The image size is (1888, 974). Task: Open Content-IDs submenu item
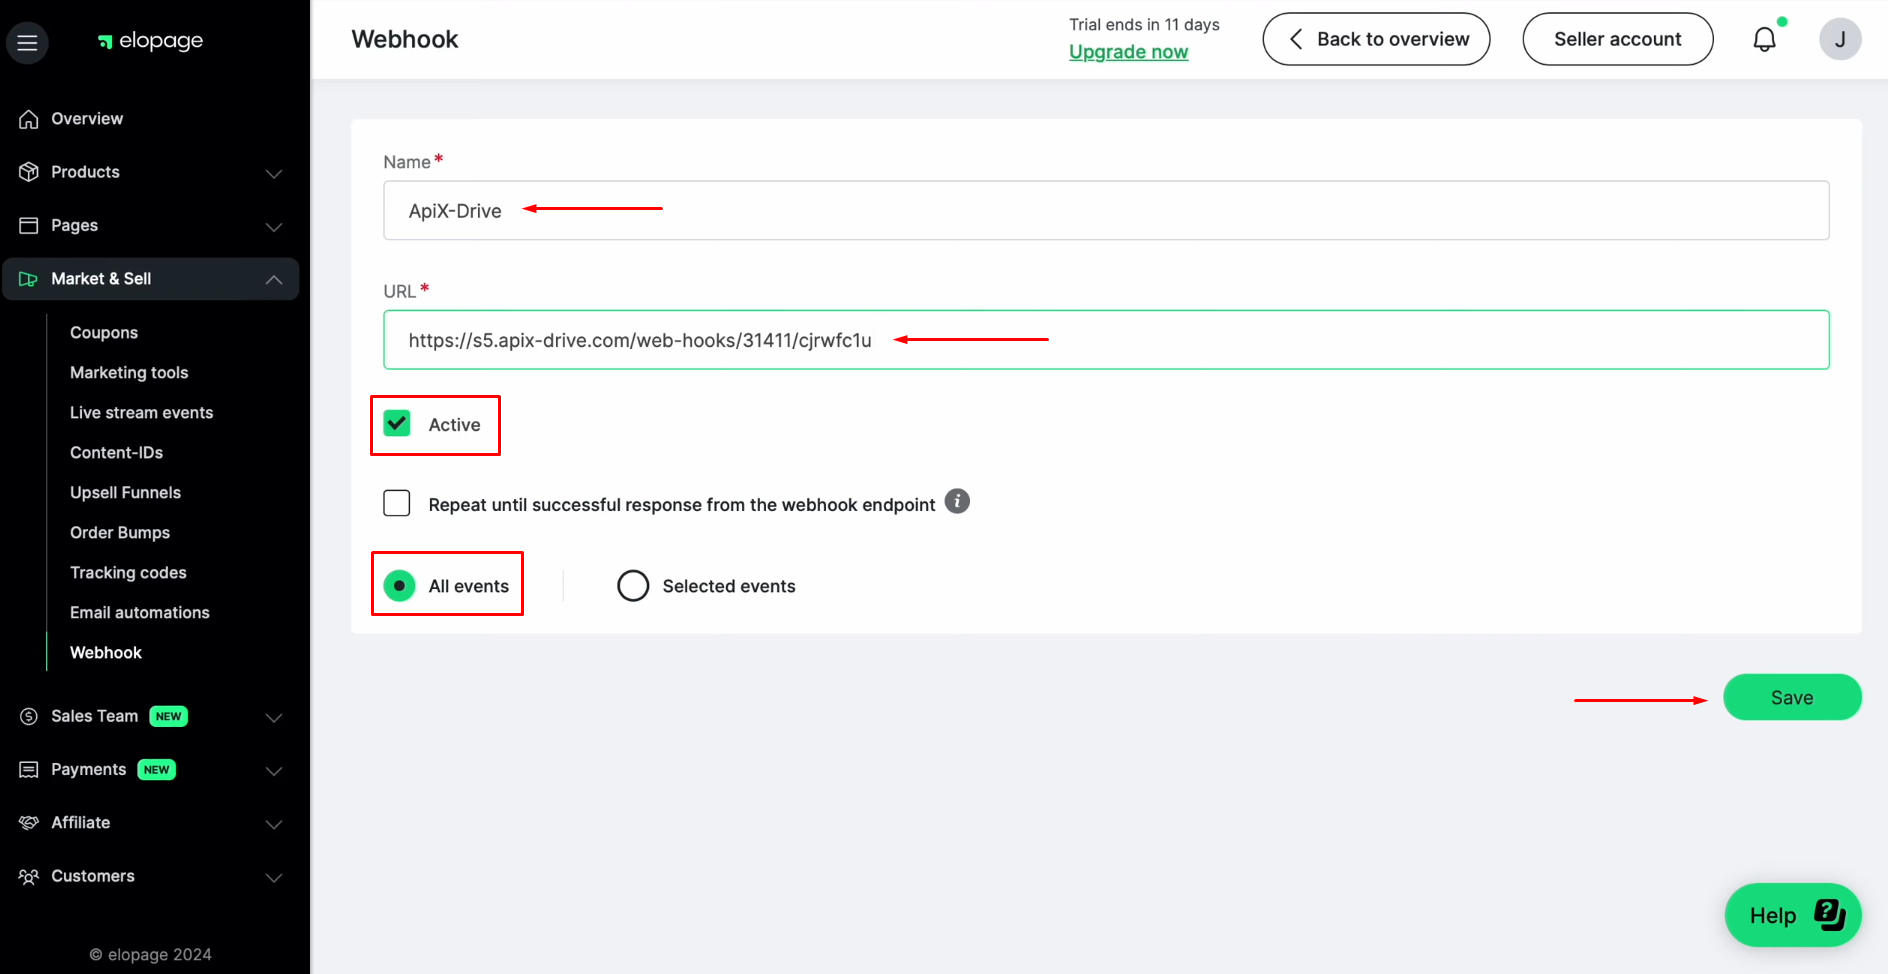(x=116, y=453)
